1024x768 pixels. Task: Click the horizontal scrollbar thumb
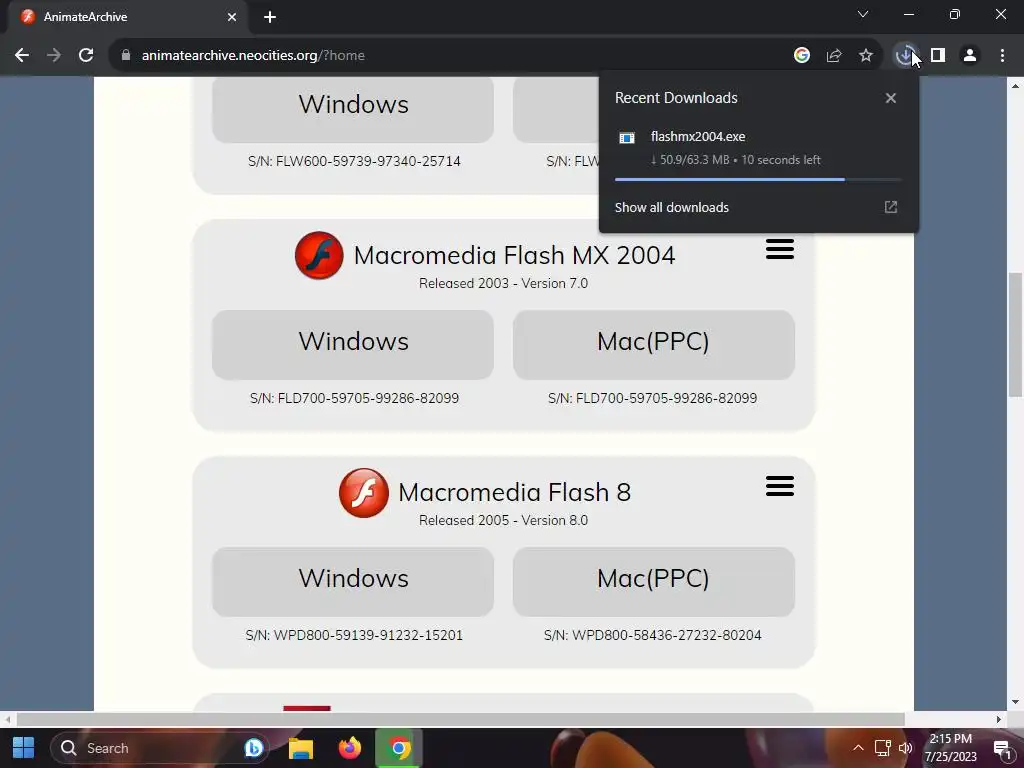(460, 719)
